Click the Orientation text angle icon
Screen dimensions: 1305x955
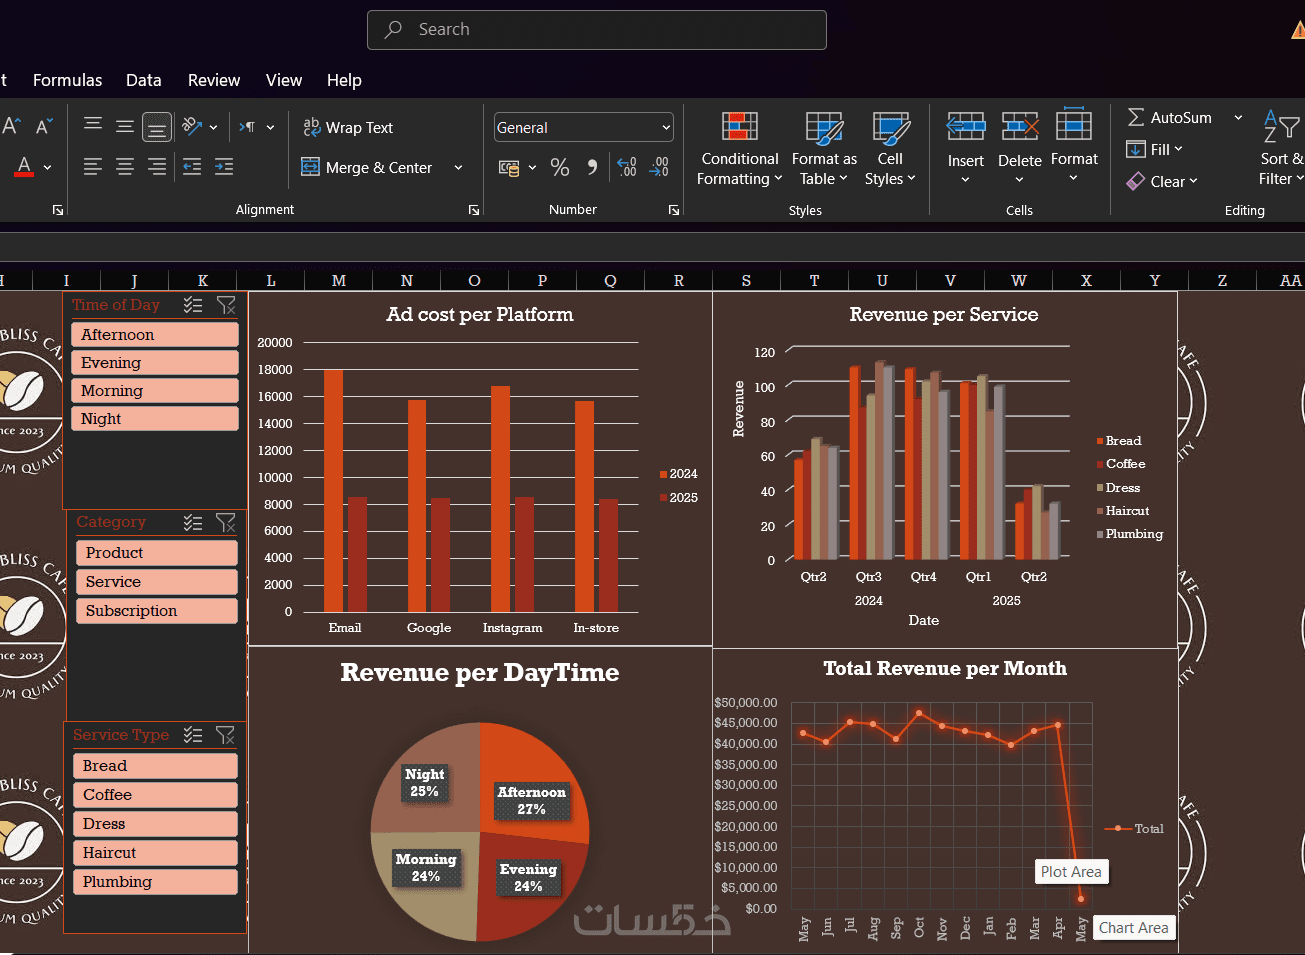193,127
